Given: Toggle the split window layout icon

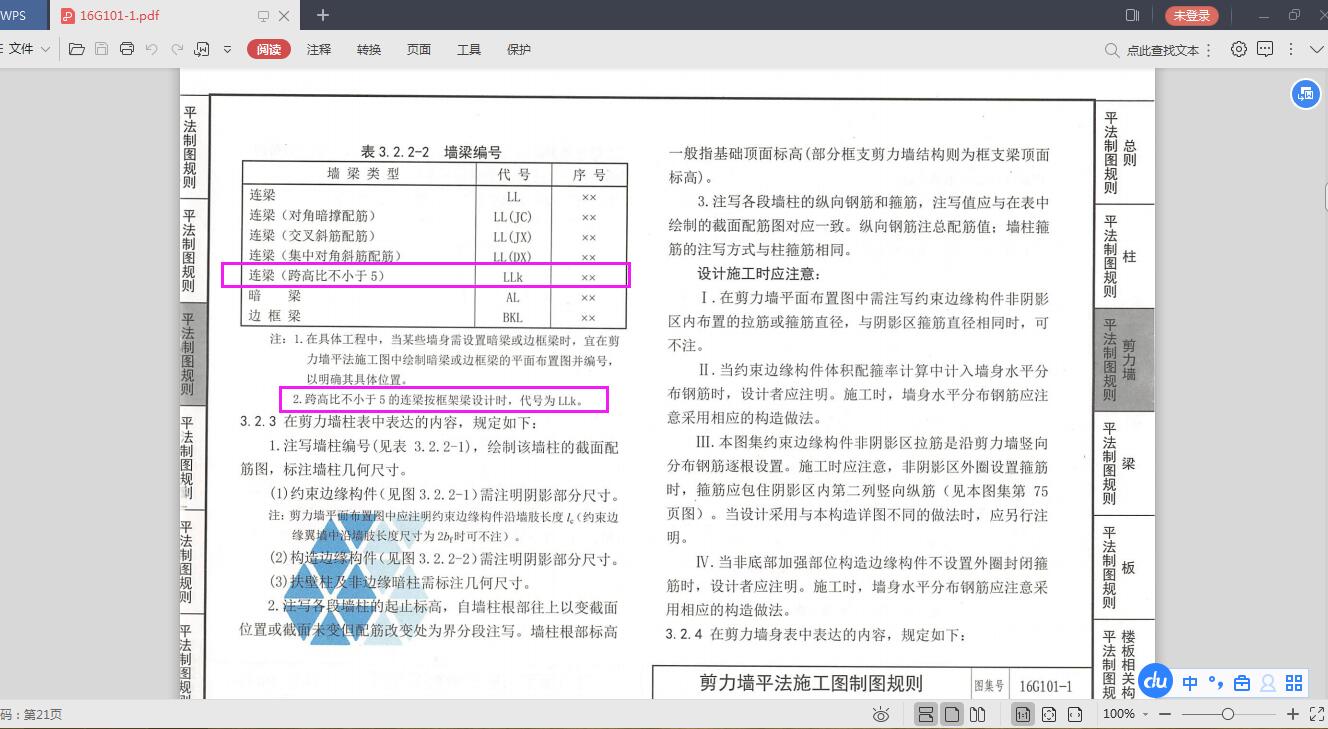Looking at the screenshot, I should 1133,15.
